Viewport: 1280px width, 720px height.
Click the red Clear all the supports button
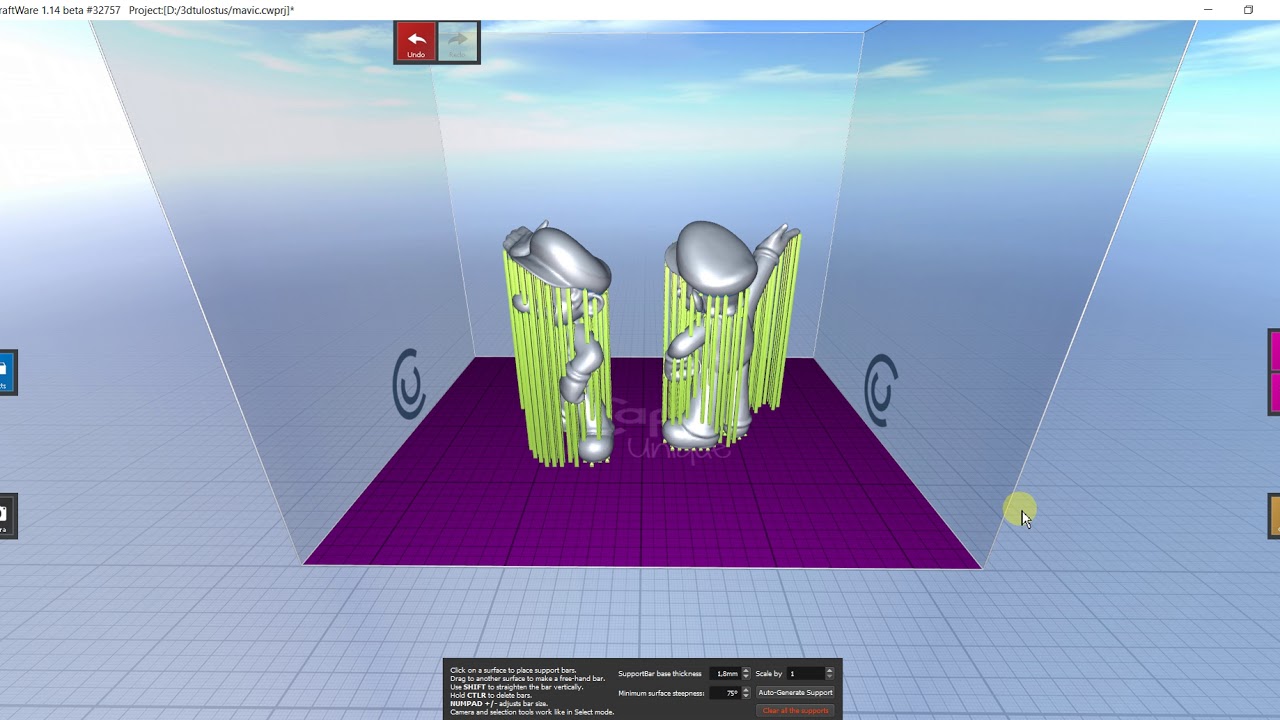(x=795, y=710)
